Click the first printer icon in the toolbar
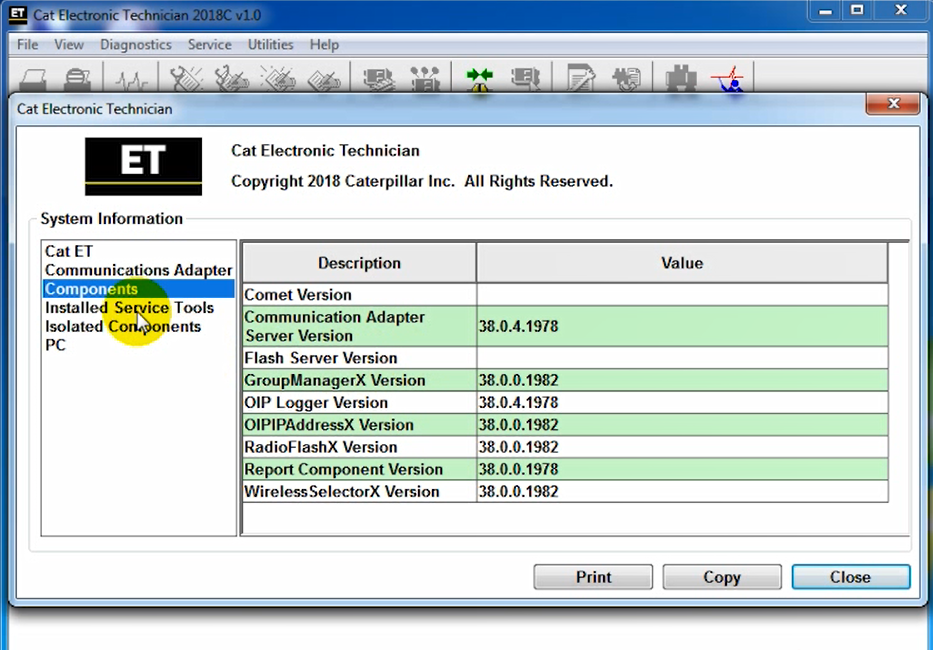Screen dimensions: 933x650 pos(36,79)
